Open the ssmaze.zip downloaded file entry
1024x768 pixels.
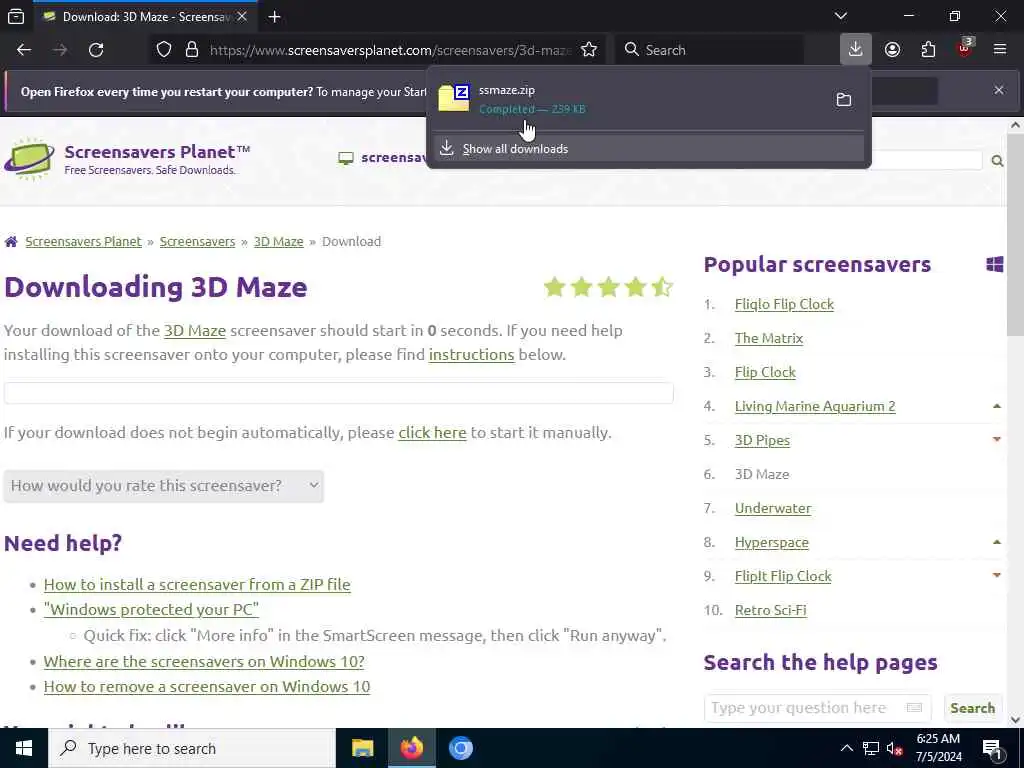tap(627, 99)
